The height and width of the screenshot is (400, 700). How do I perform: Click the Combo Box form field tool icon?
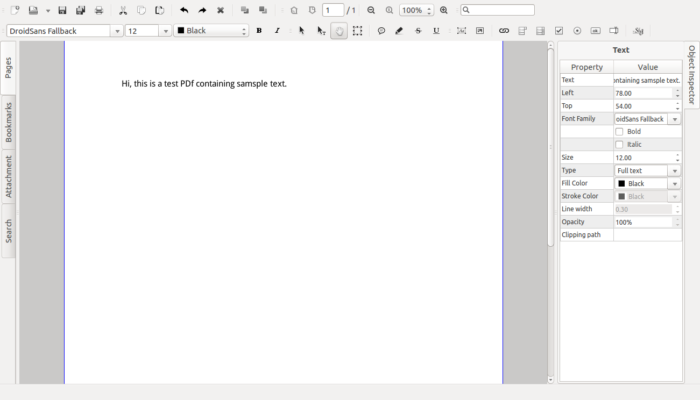[522, 30]
